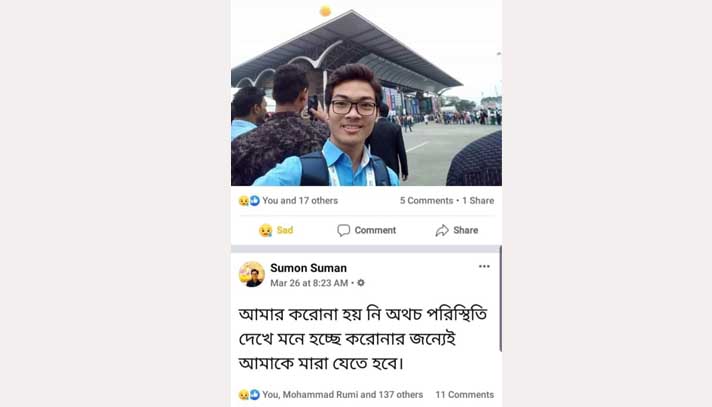712x407 pixels.
Task: Open the Mar 26 at 8:23 AM timestamp
Action: point(309,283)
